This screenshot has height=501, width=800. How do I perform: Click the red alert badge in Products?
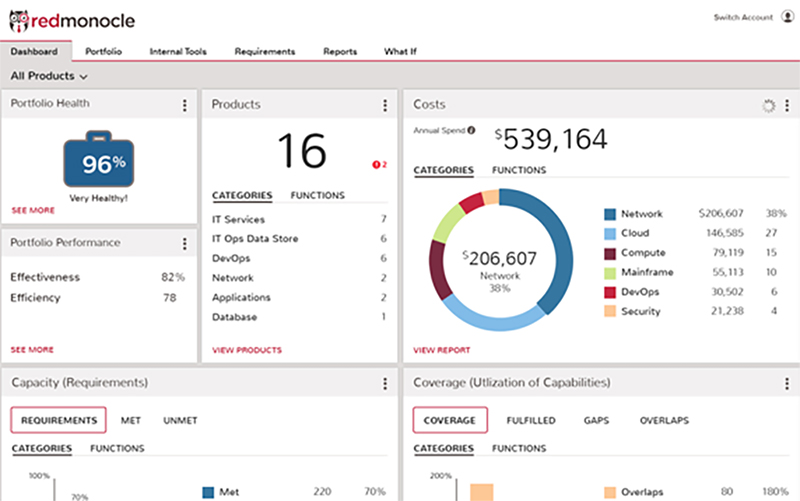tap(378, 164)
